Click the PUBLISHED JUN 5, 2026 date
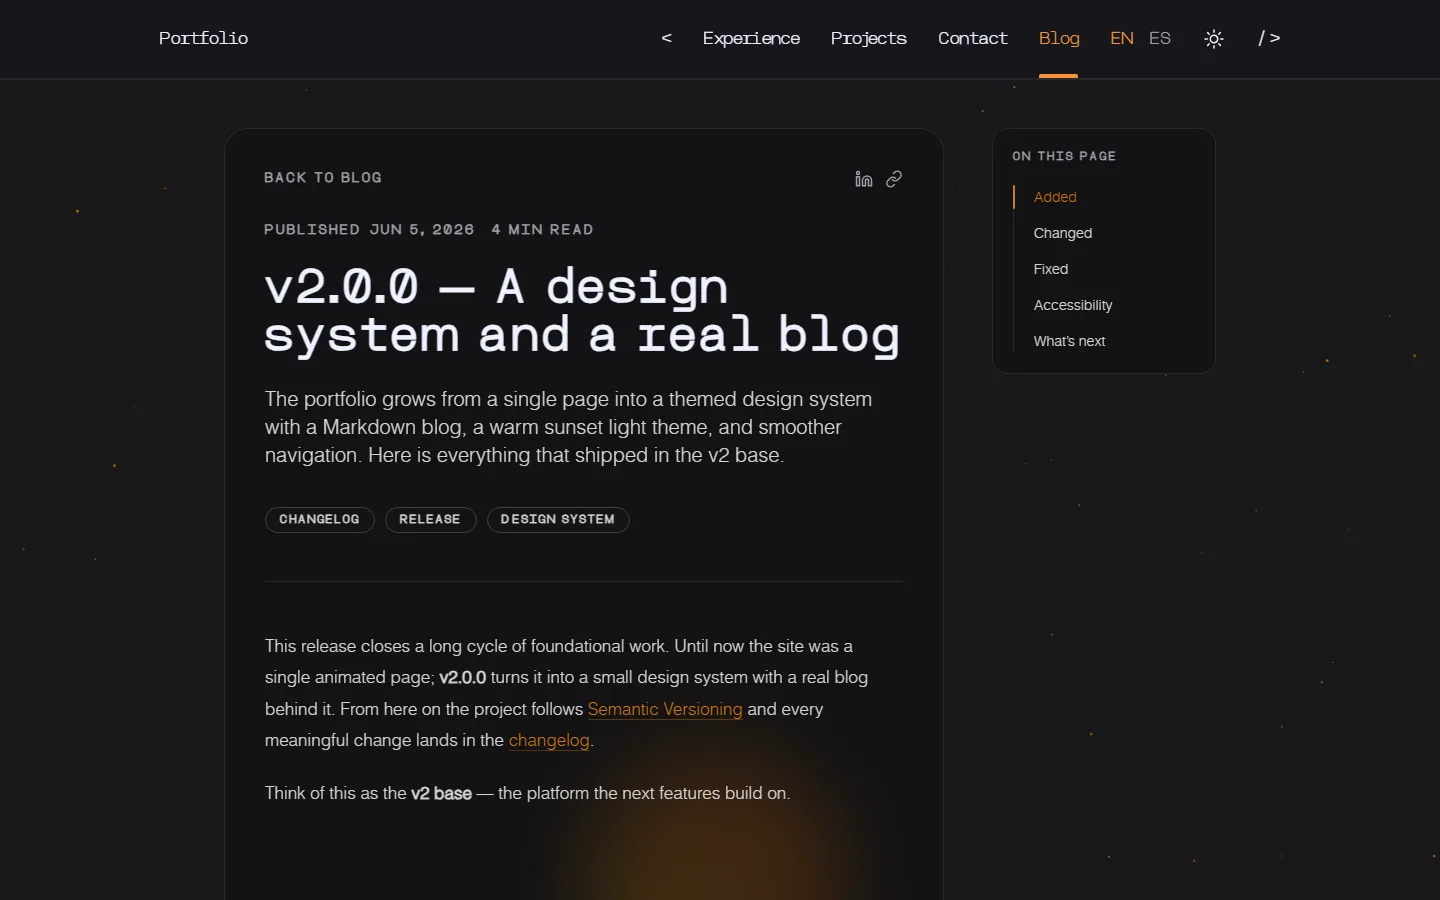 [369, 229]
